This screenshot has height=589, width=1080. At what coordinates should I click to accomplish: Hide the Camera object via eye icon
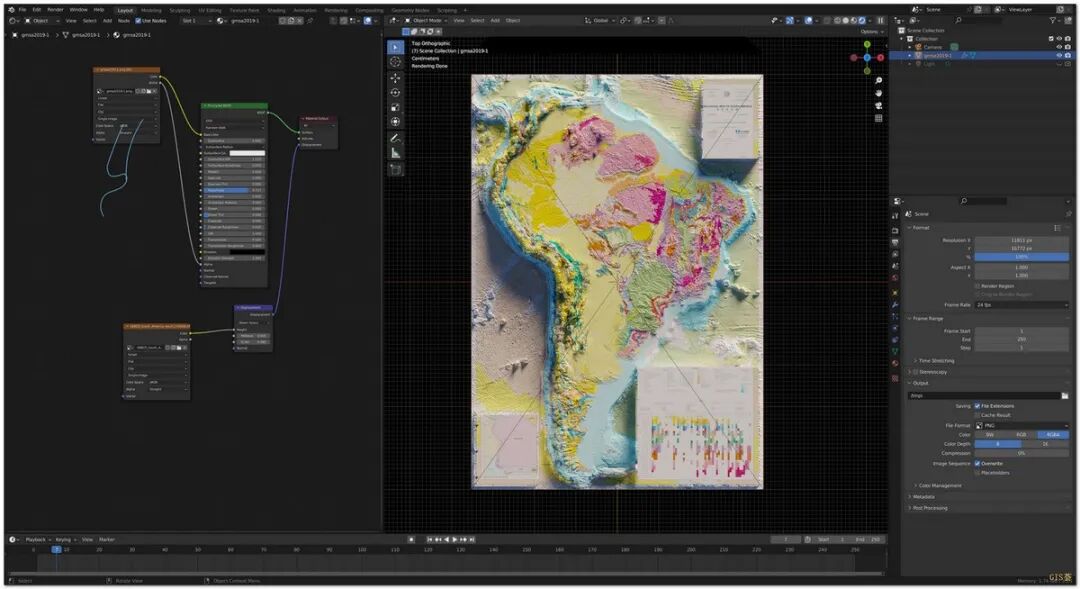1058,47
